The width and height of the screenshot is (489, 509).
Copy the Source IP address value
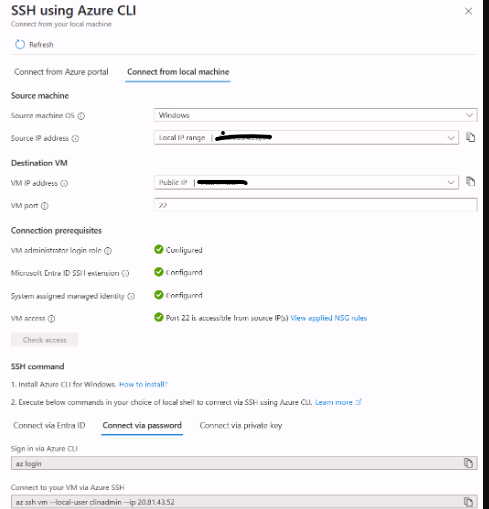[470, 137]
